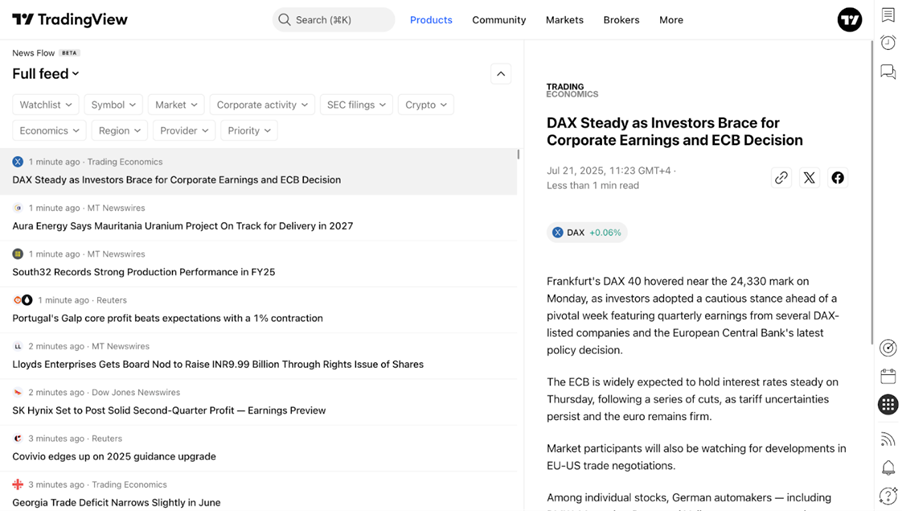Click the DAX +0.06% symbol chip
The image size is (902, 511).
(x=587, y=232)
